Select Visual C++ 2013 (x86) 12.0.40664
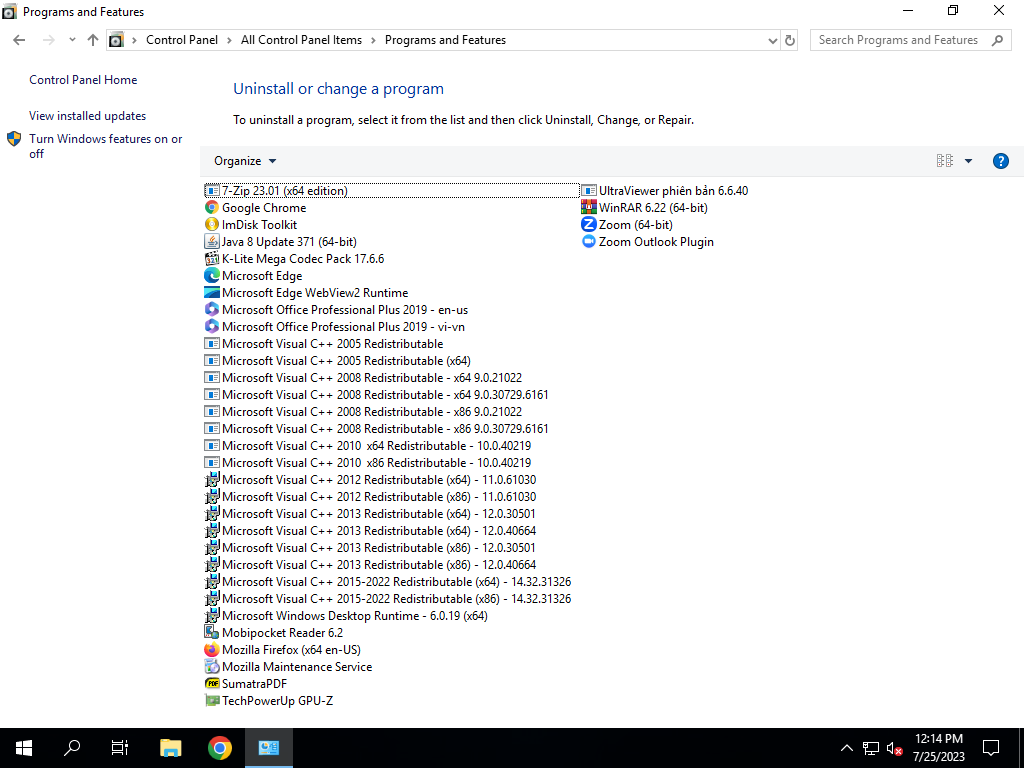This screenshot has width=1024, height=768. tap(371, 564)
